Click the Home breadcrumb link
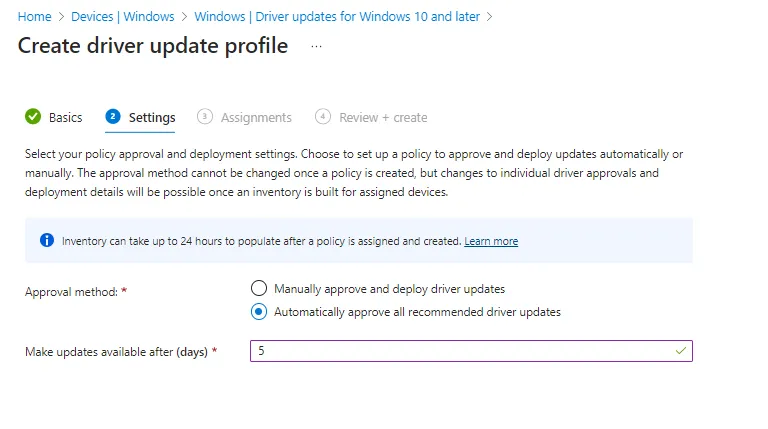The height and width of the screenshot is (429, 768). [34, 17]
